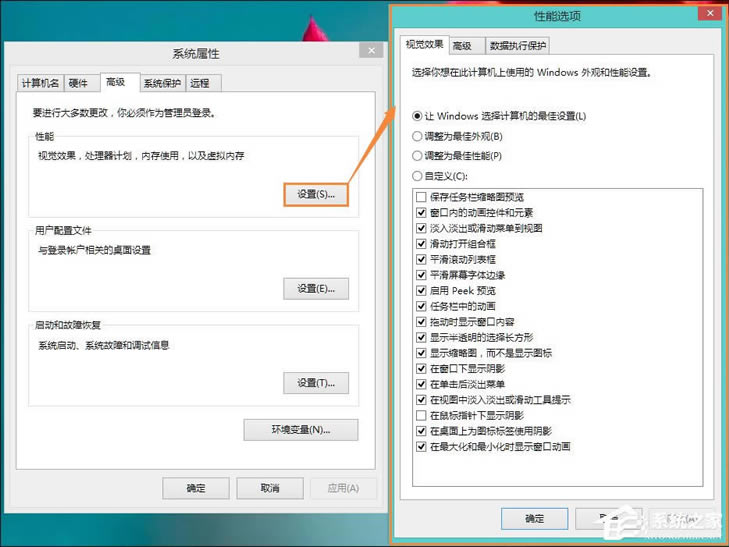Click 设置(E)... under 用户配置文件
Image resolution: width=729 pixels, height=547 pixels.
click(316, 289)
